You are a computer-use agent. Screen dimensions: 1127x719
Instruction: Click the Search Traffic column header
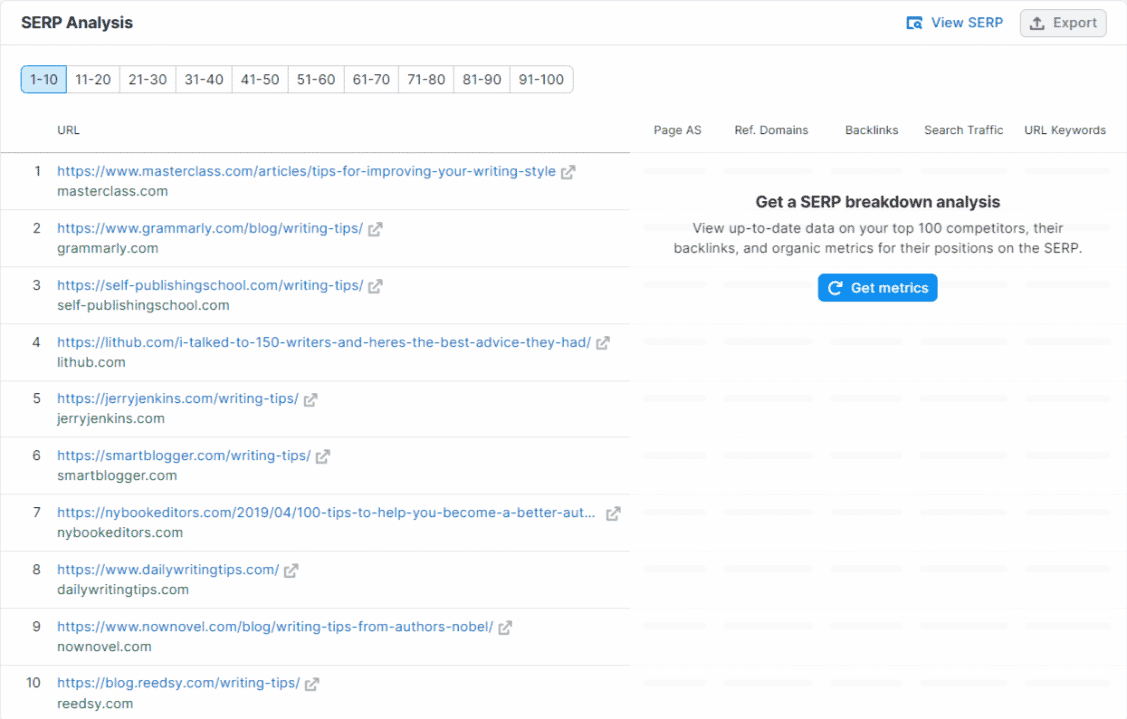click(x=964, y=130)
